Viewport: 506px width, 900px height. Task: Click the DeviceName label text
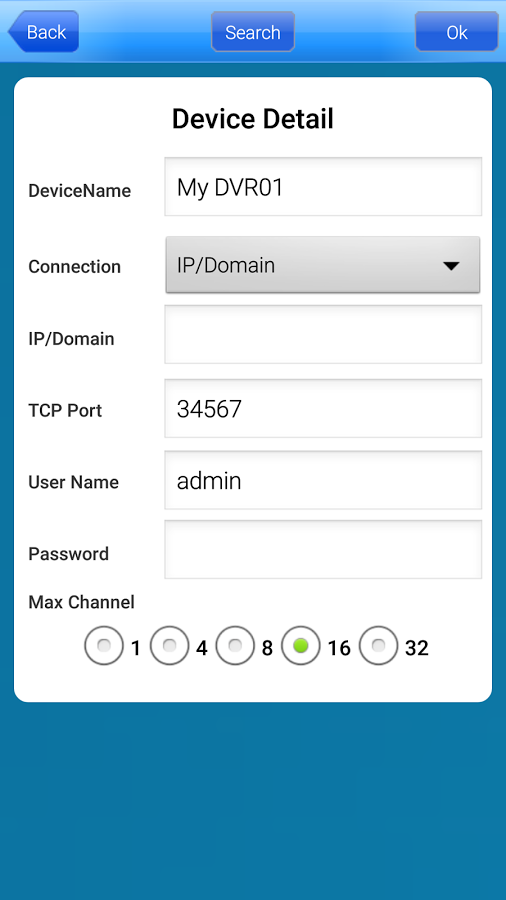[x=80, y=191]
